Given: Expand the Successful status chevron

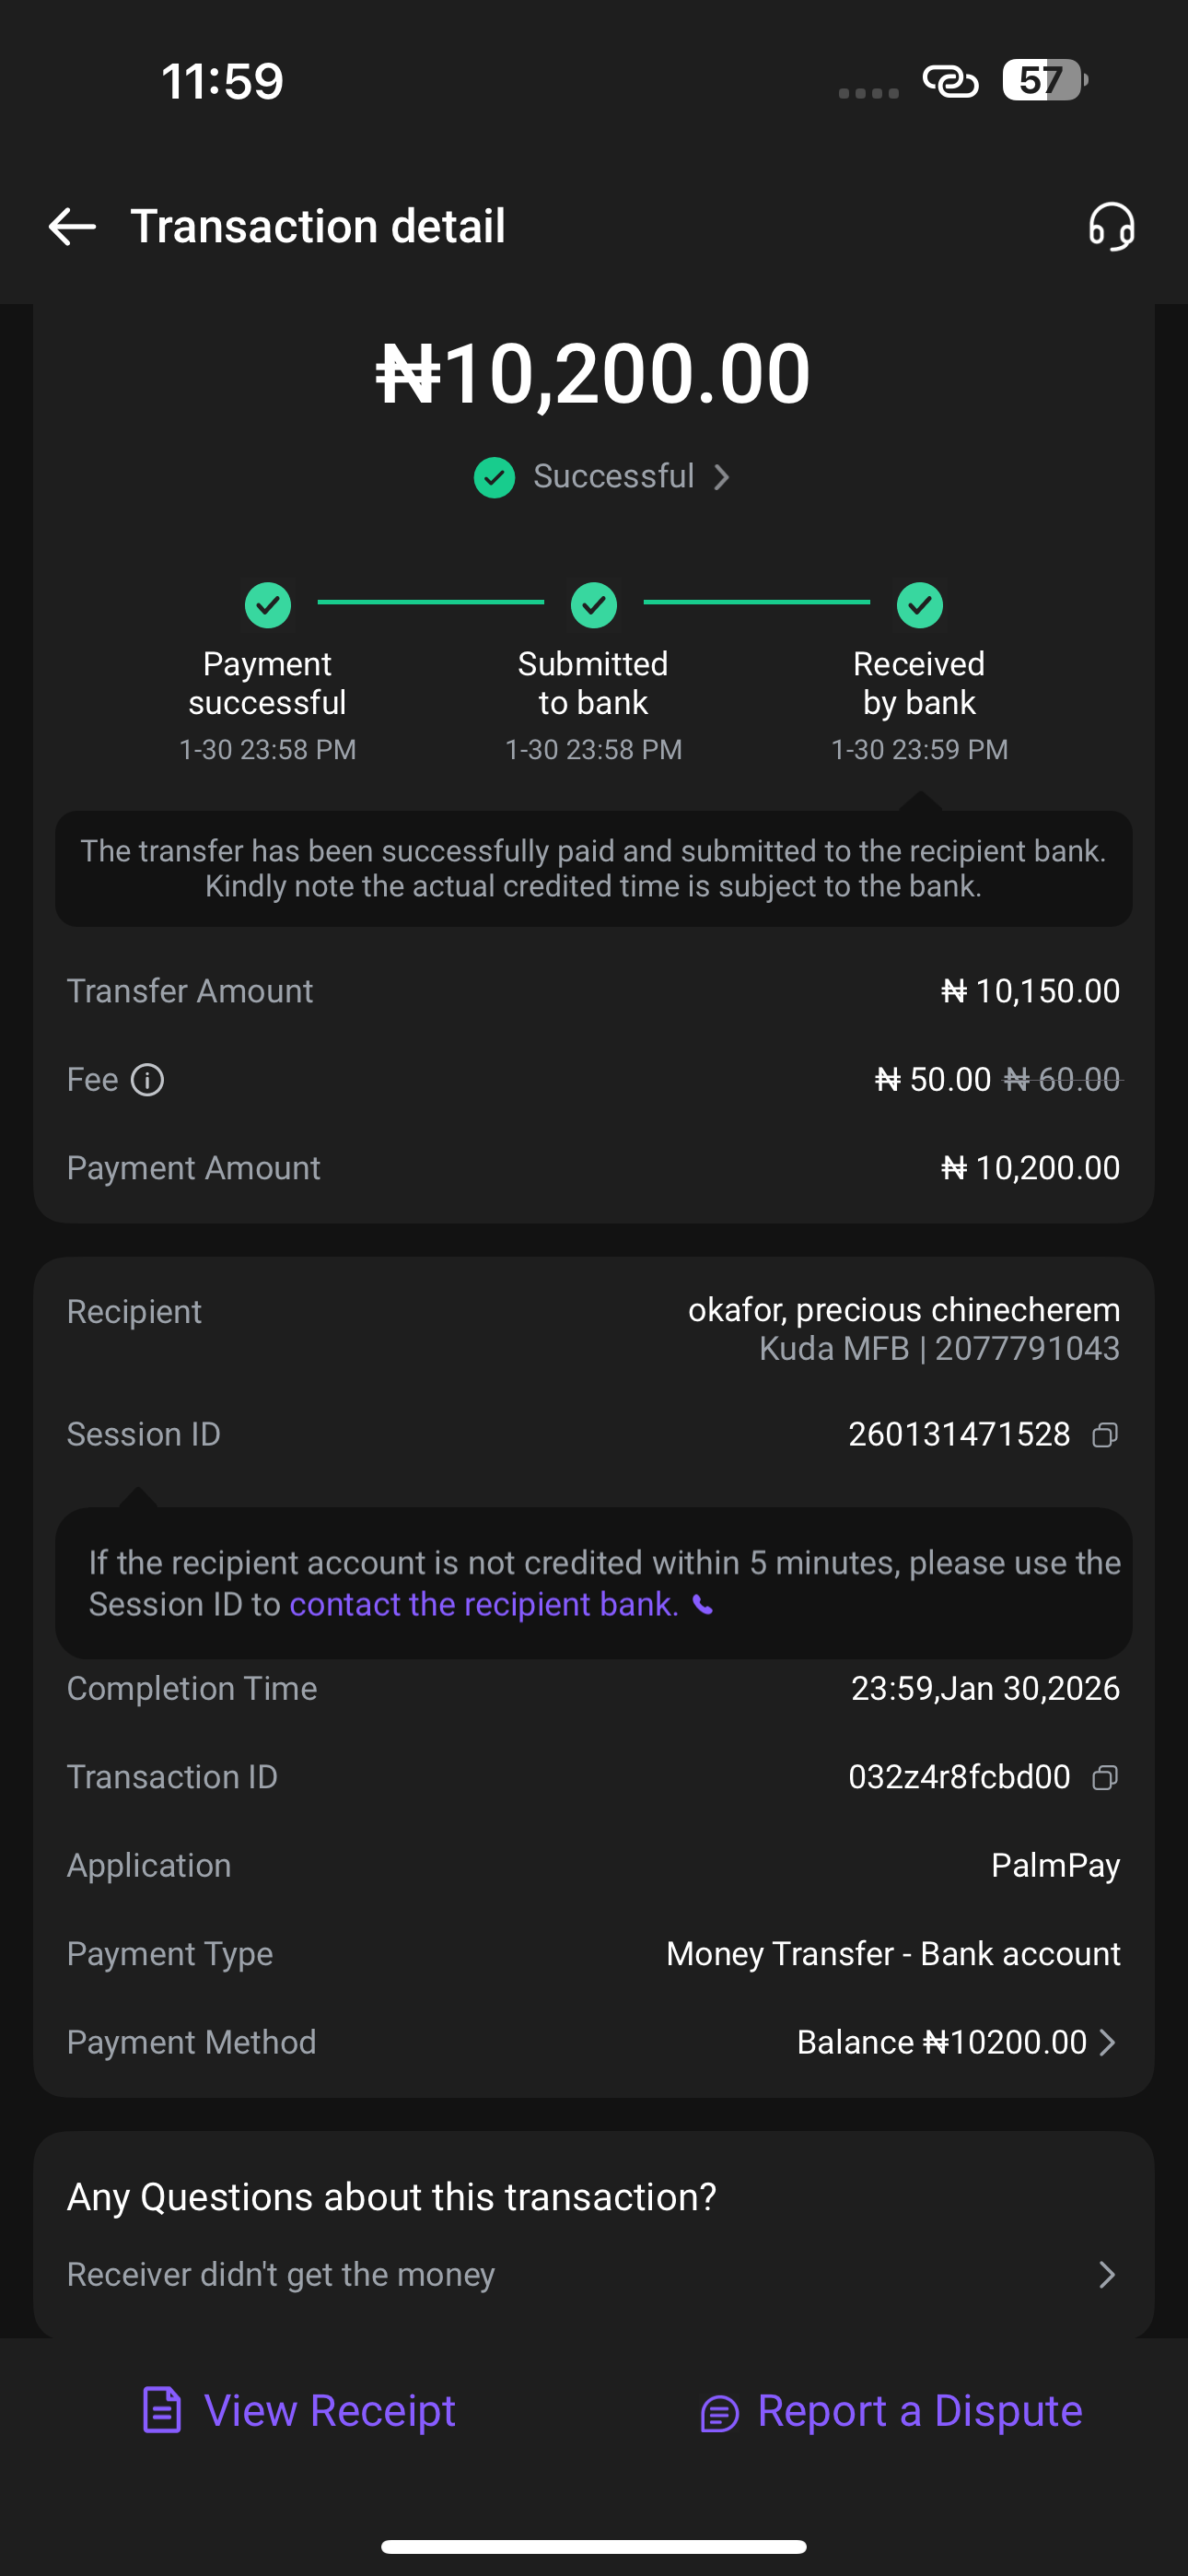Looking at the screenshot, I should point(722,477).
